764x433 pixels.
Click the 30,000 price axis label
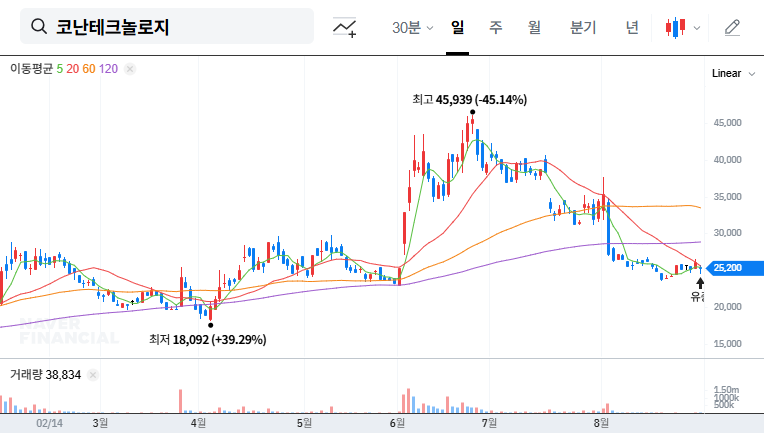727,233
